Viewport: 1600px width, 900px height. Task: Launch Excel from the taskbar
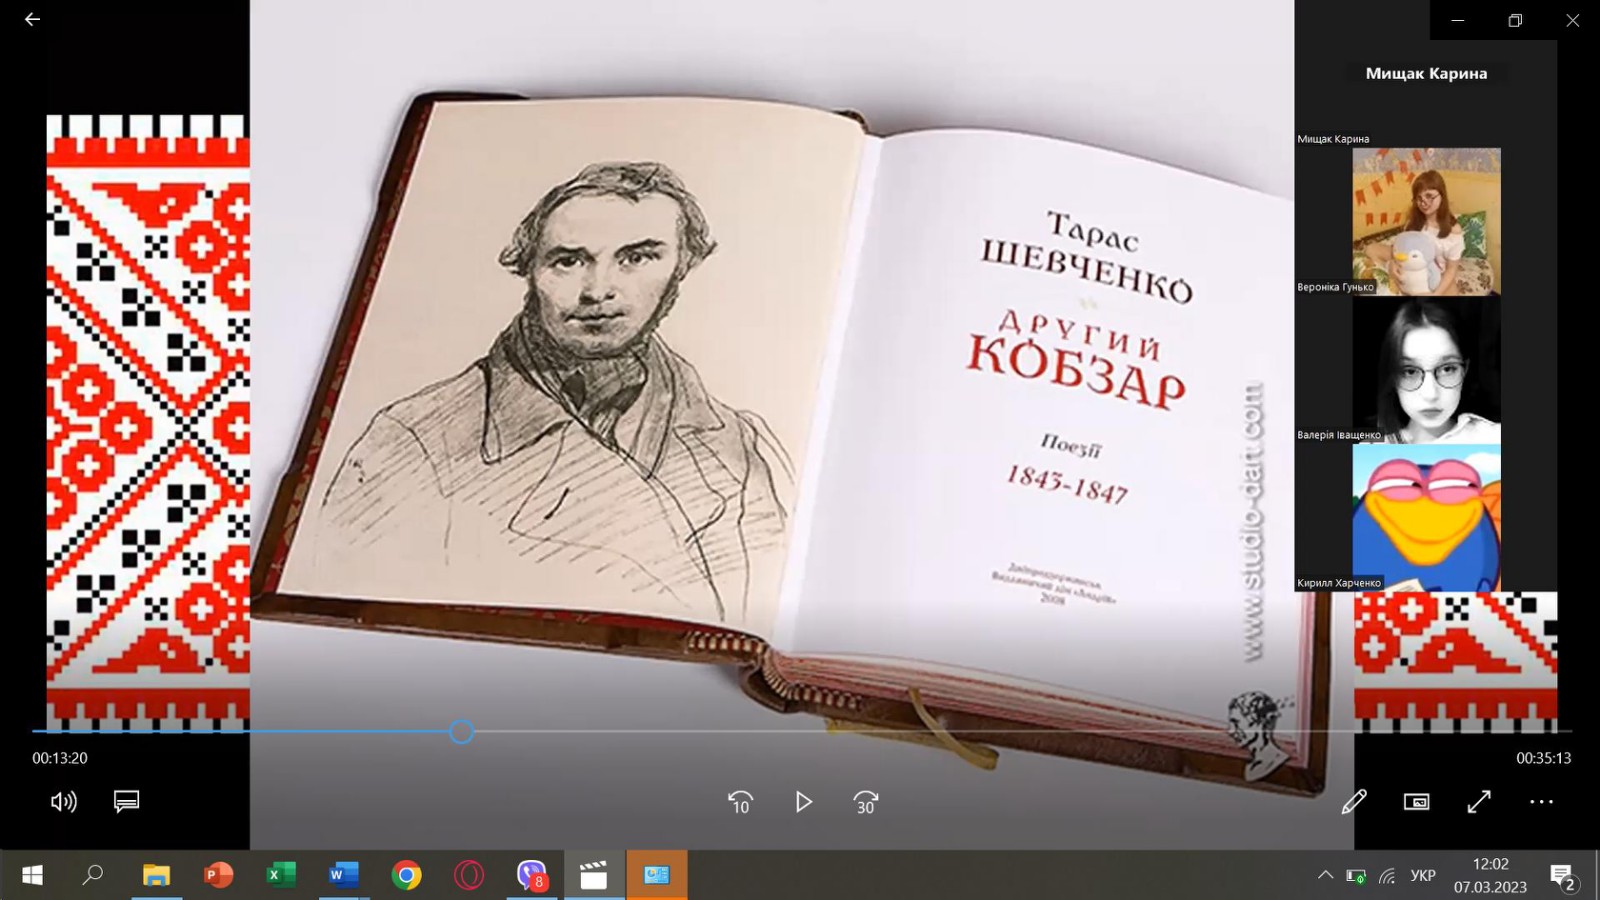(281, 875)
